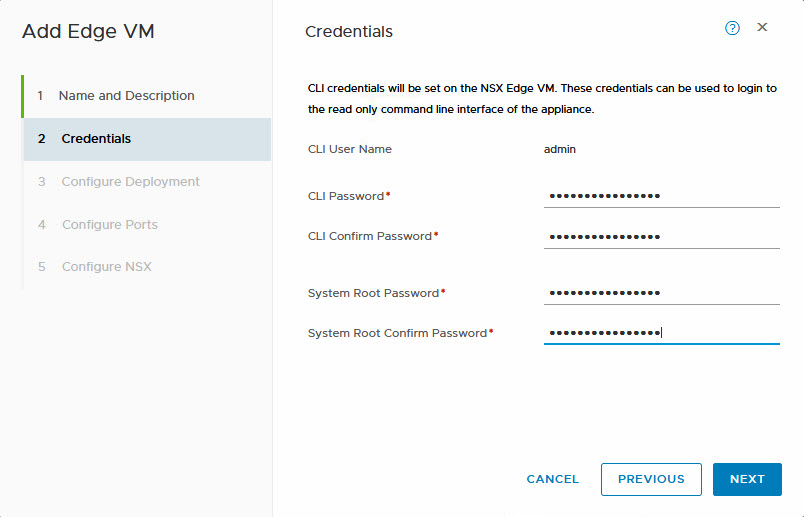The height and width of the screenshot is (517, 804).
Task: Select the Credentials wizard step
Action: pos(96,139)
